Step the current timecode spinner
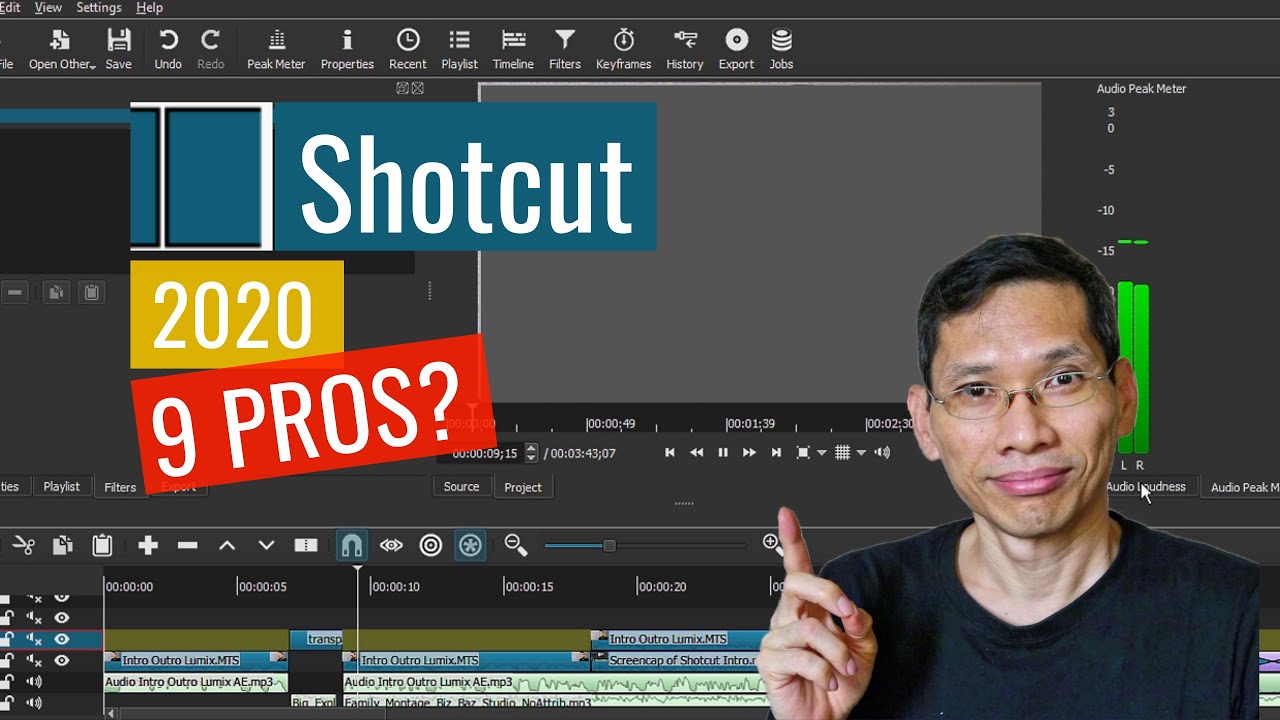Viewport: 1280px width, 720px height. click(x=531, y=453)
